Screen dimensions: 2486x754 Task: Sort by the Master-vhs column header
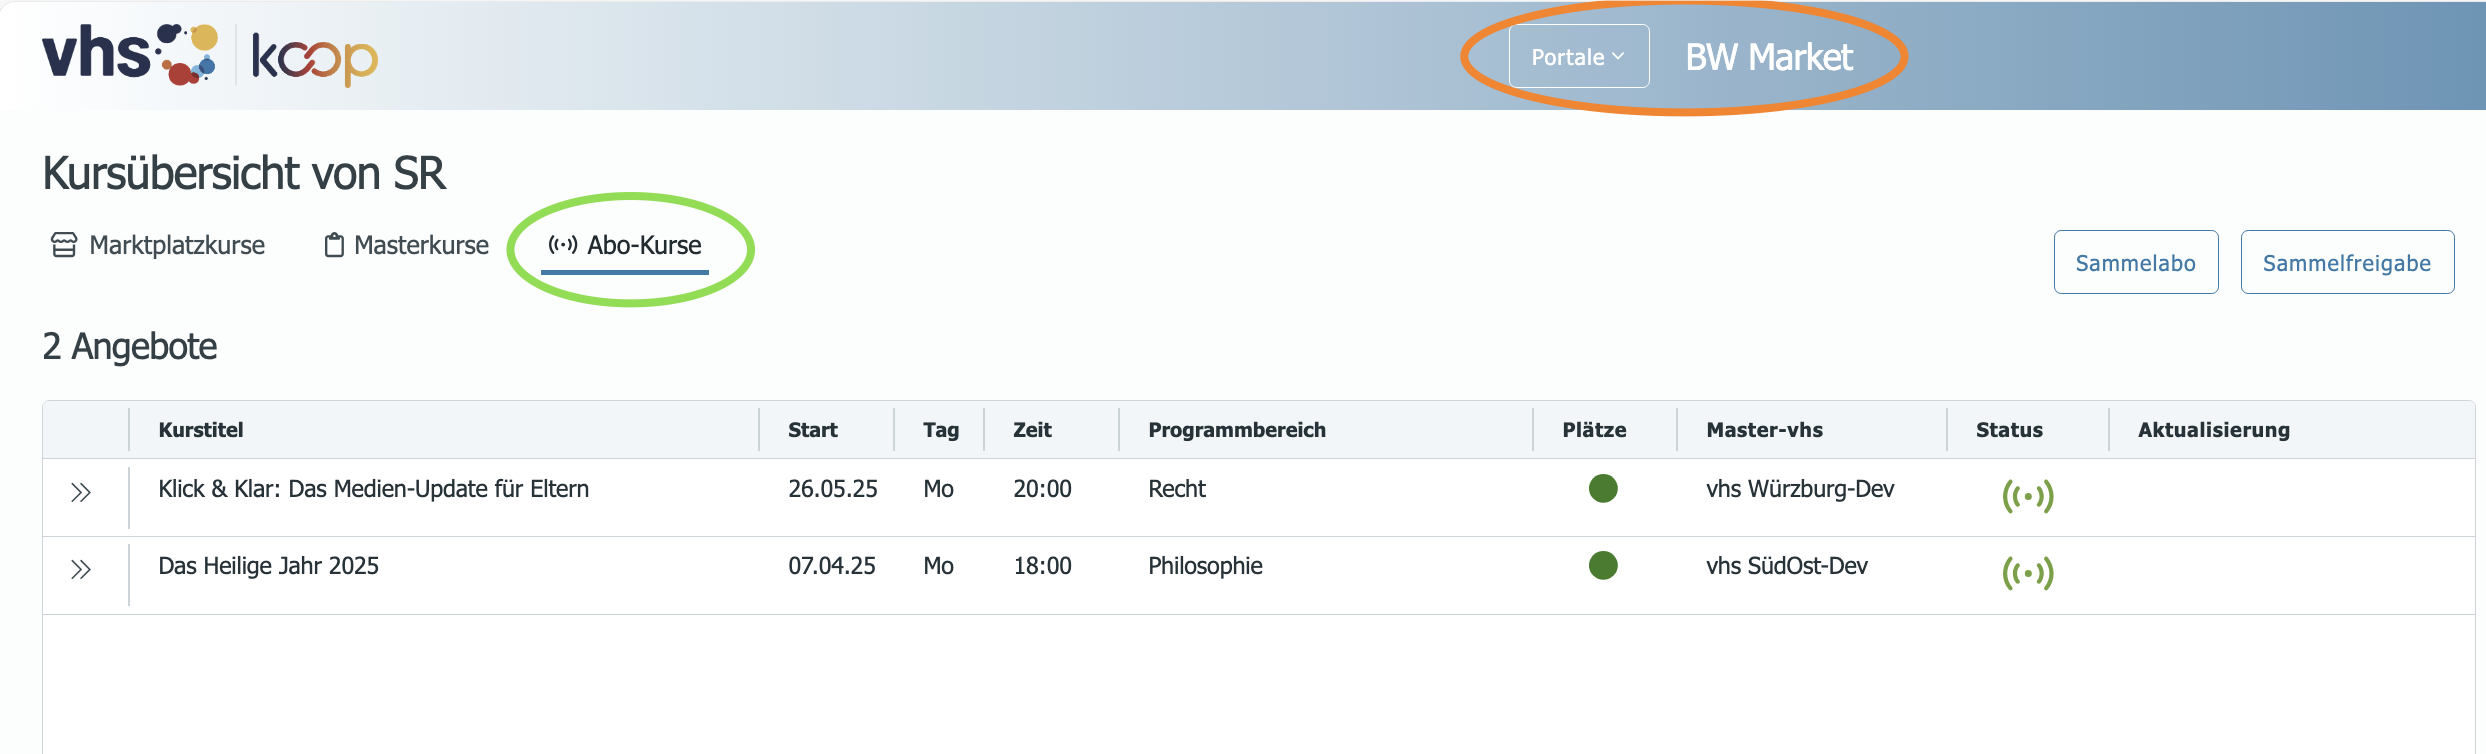point(1764,430)
